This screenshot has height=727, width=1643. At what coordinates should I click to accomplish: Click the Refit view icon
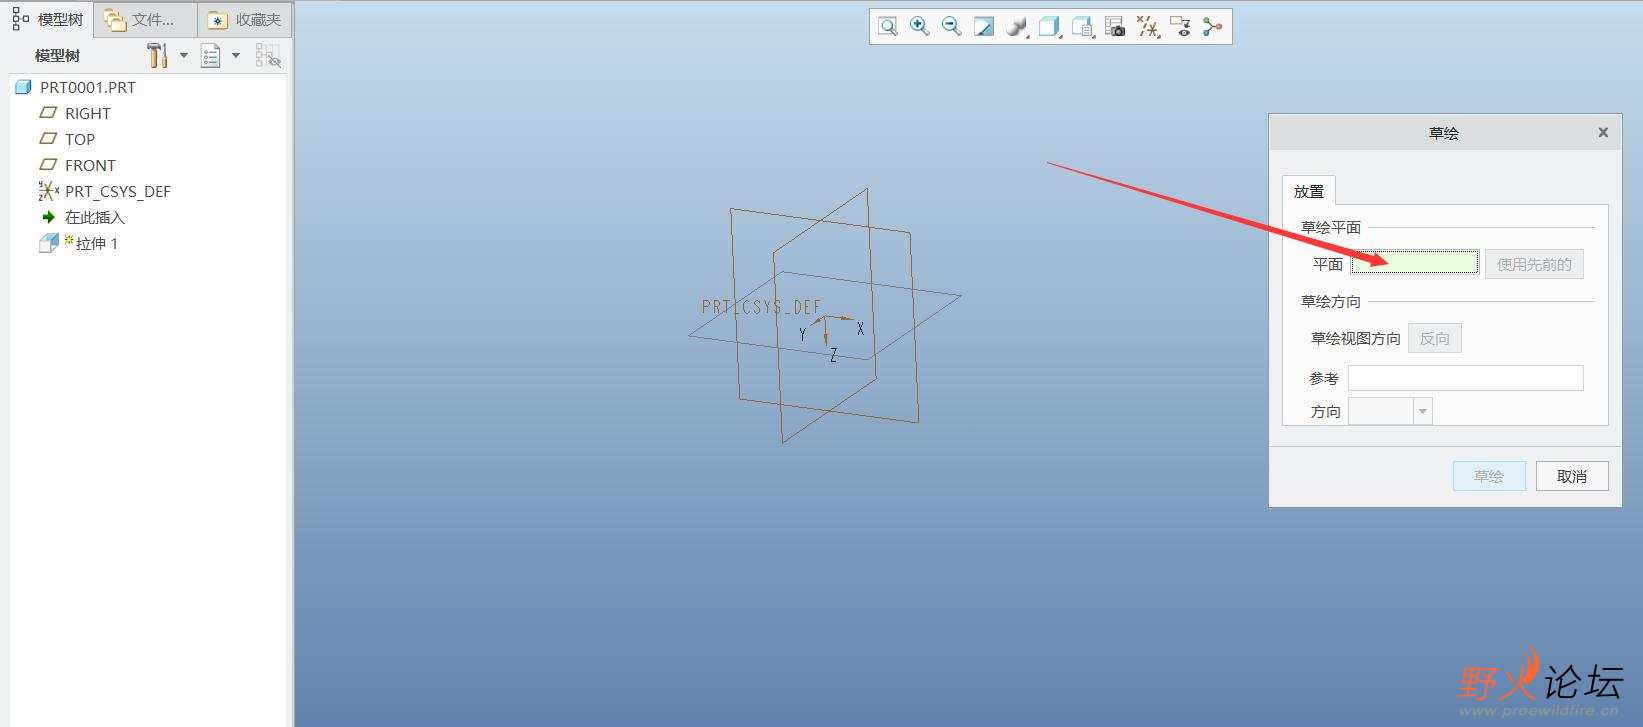[887, 27]
